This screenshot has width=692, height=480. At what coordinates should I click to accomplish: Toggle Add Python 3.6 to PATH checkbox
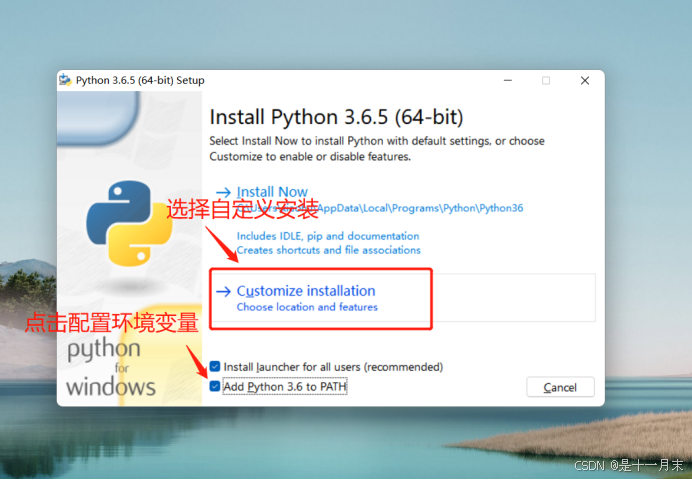pyautogui.click(x=215, y=386)
